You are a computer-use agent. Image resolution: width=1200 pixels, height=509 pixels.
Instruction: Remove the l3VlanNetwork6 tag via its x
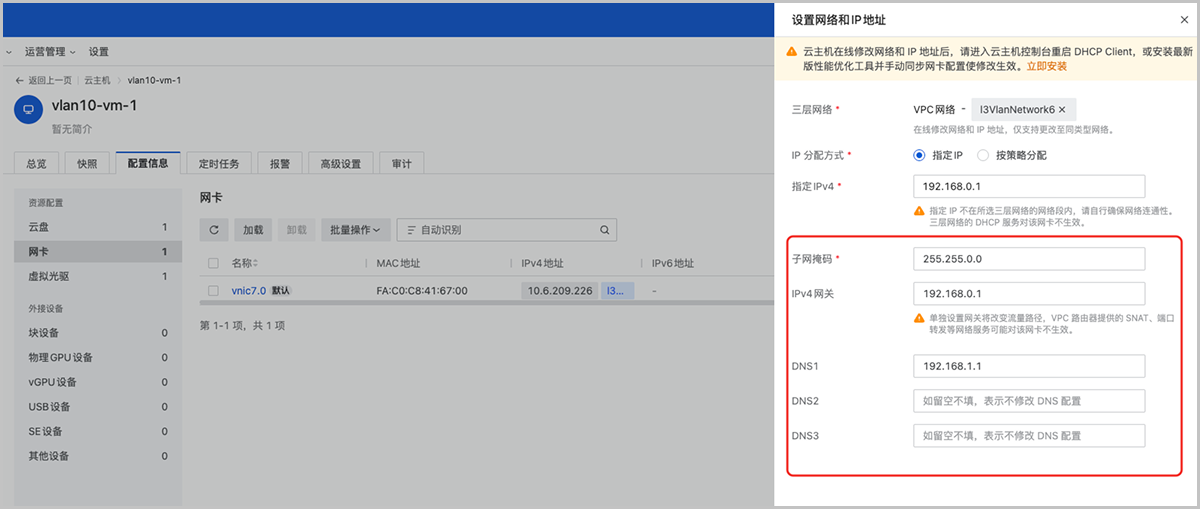1062,109
